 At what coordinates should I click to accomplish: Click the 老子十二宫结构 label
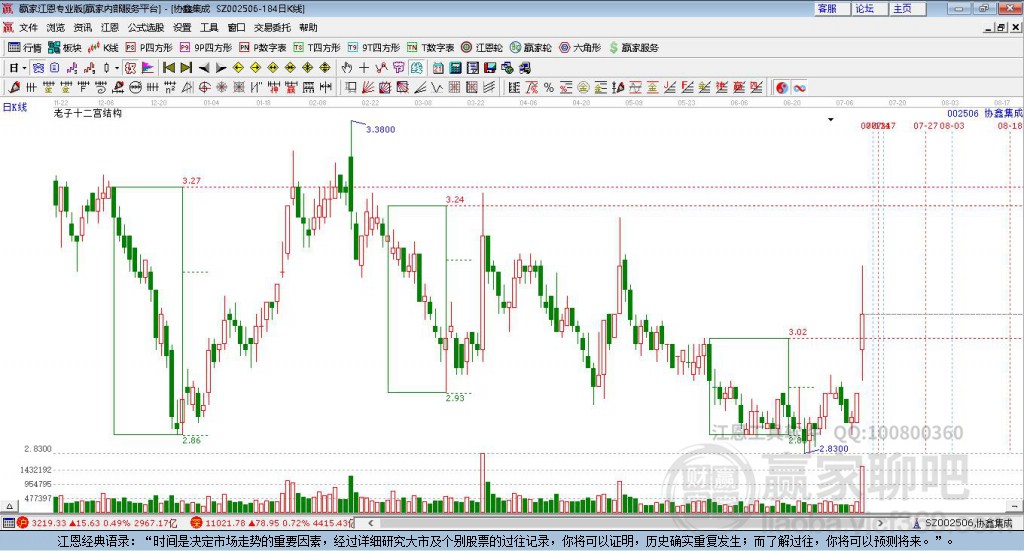(x=88, y=113)
